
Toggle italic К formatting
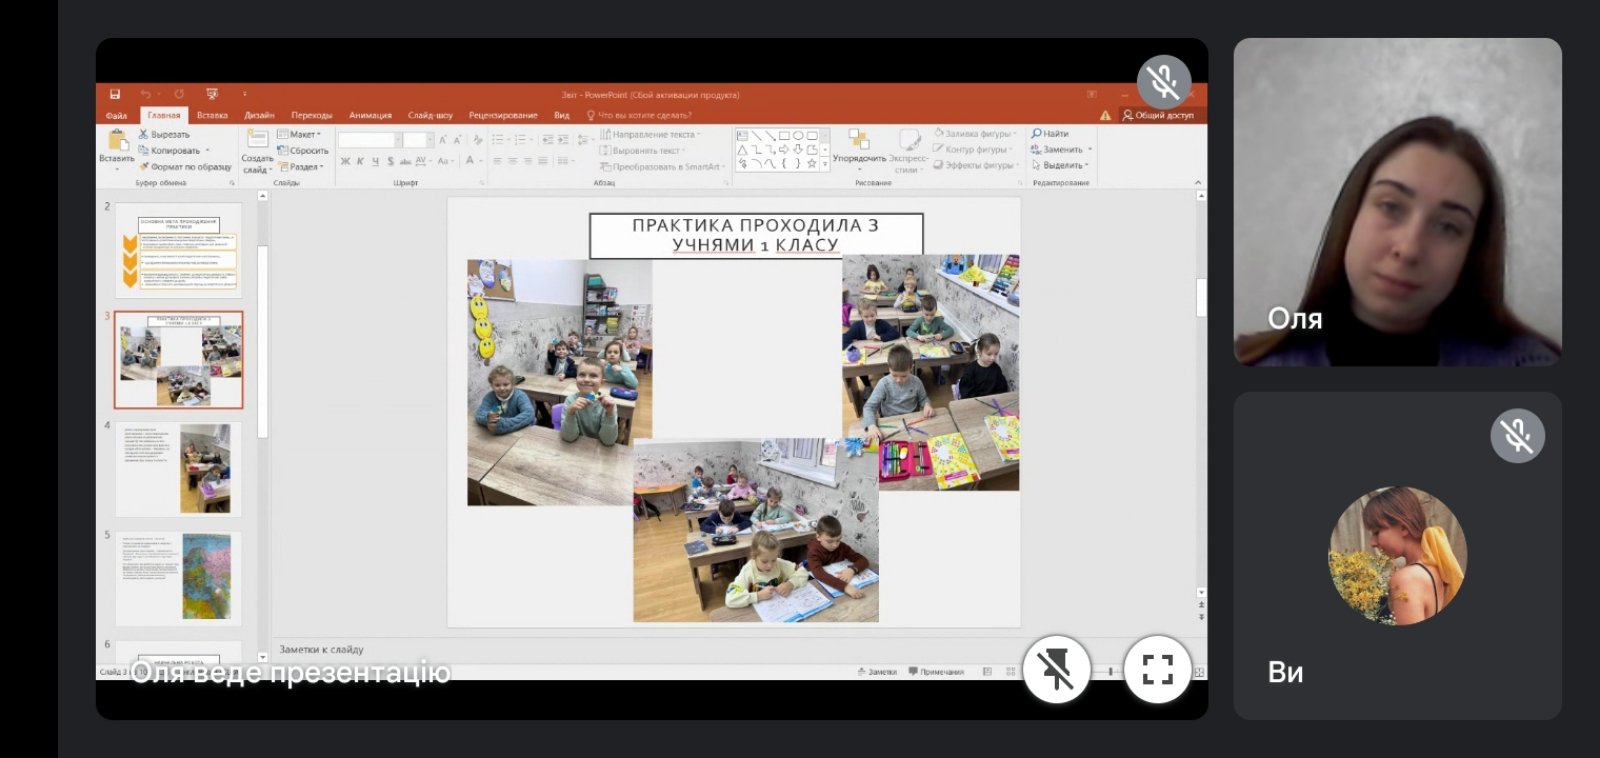coord(360,161)
